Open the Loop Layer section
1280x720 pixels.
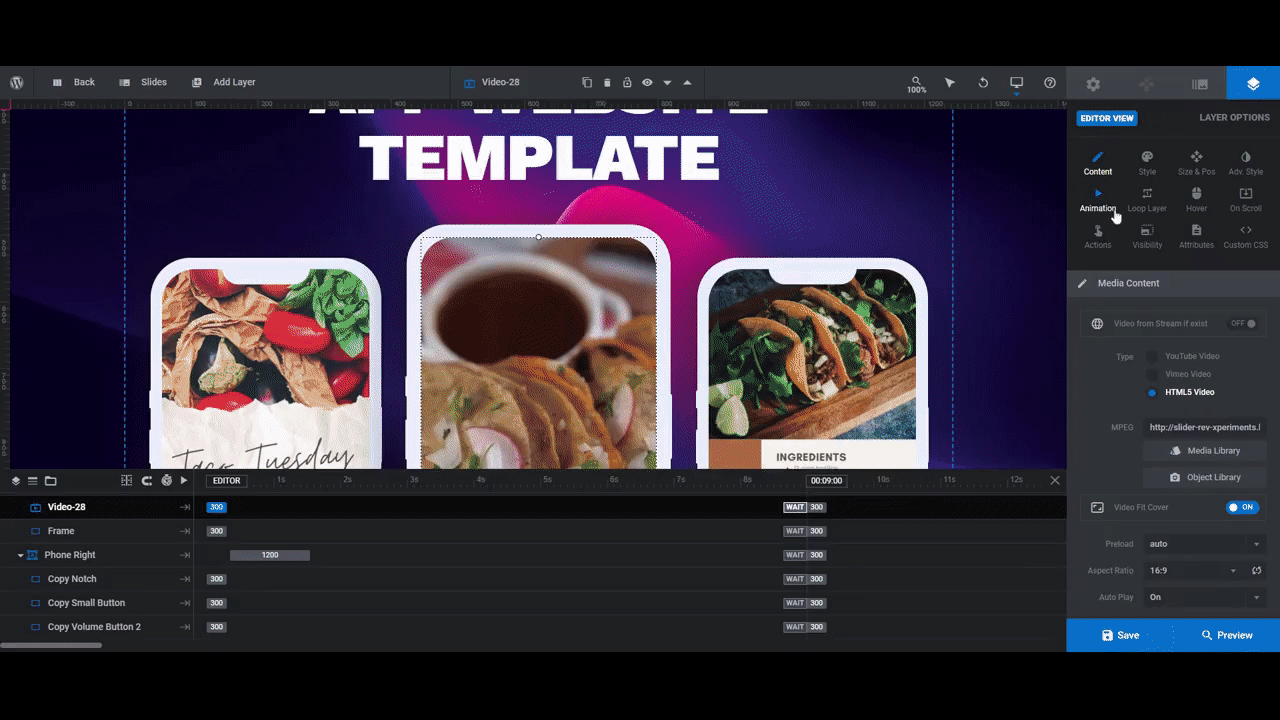pyautogui.click(x=1147, y=200)
